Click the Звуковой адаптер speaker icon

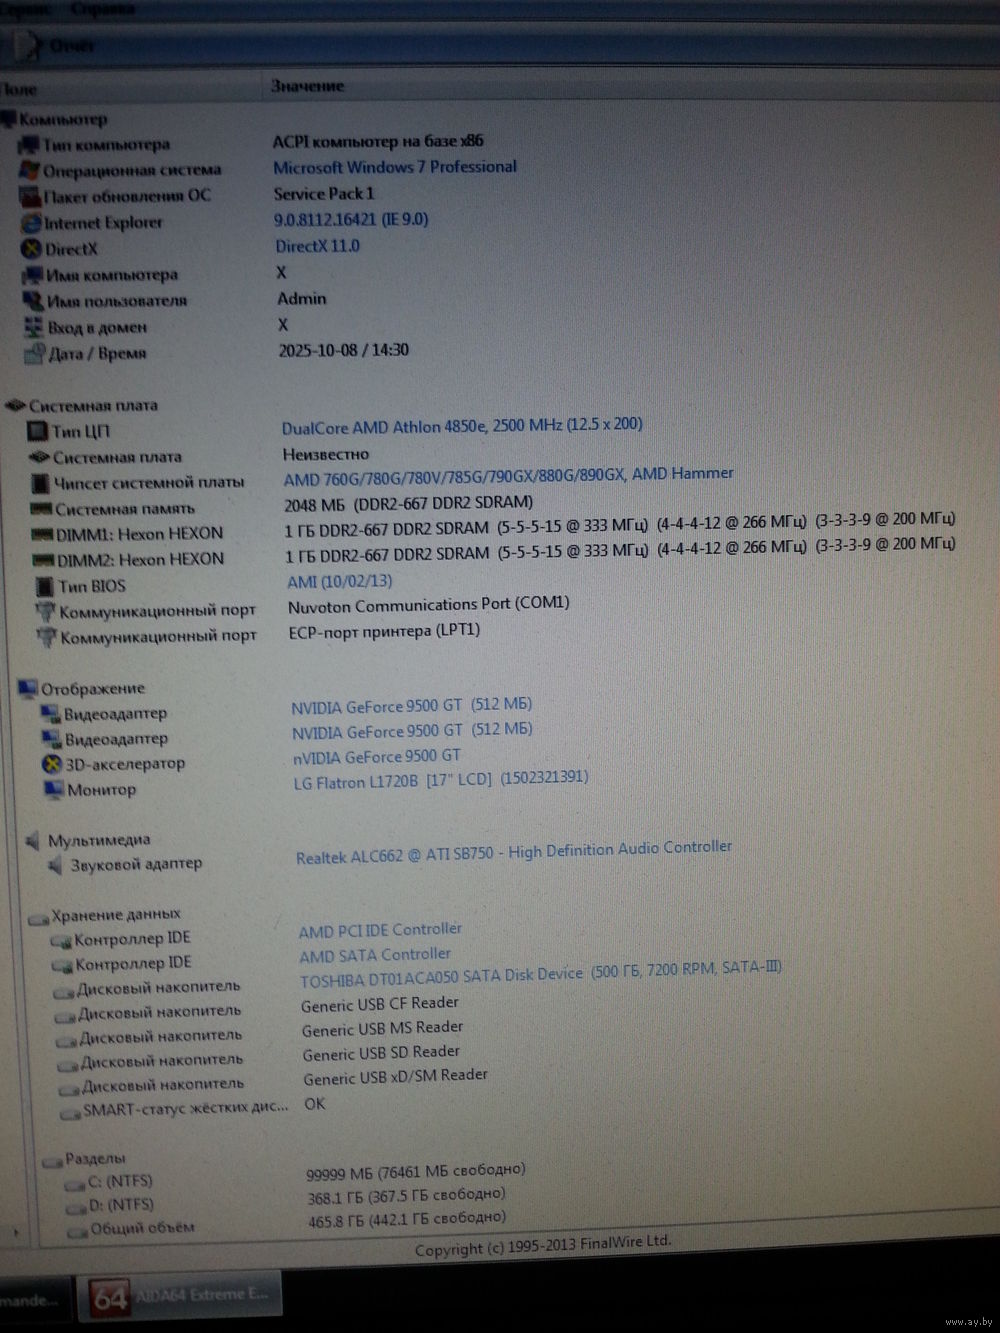click(x=55, y=865)
